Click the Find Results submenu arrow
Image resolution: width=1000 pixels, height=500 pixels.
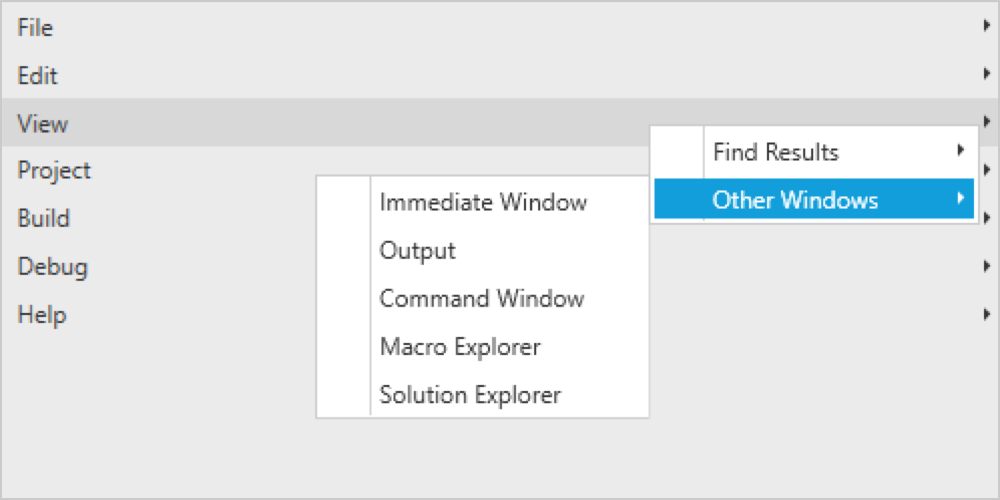(x=960, y=152)
